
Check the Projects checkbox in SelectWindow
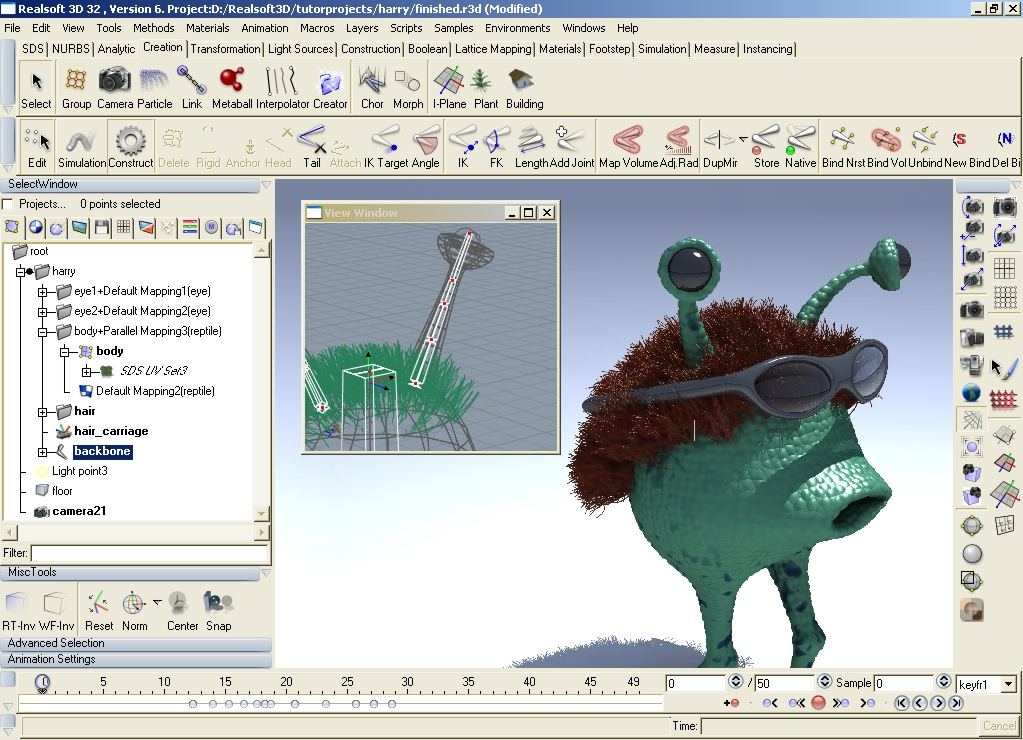(10, 202)
